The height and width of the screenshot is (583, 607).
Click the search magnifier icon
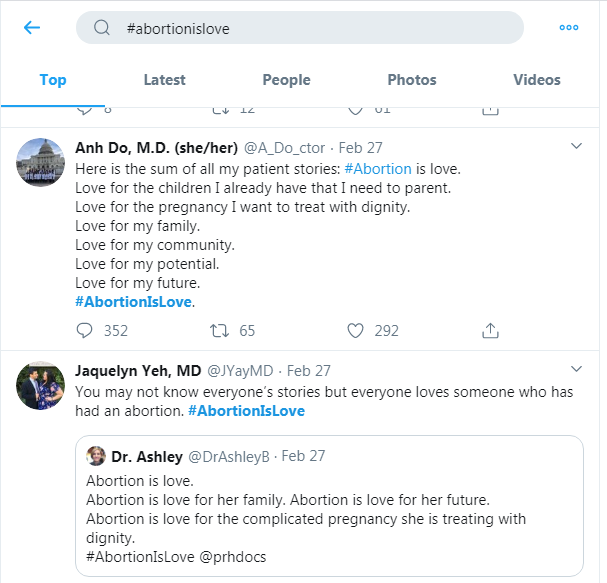(x=102, y=28)
